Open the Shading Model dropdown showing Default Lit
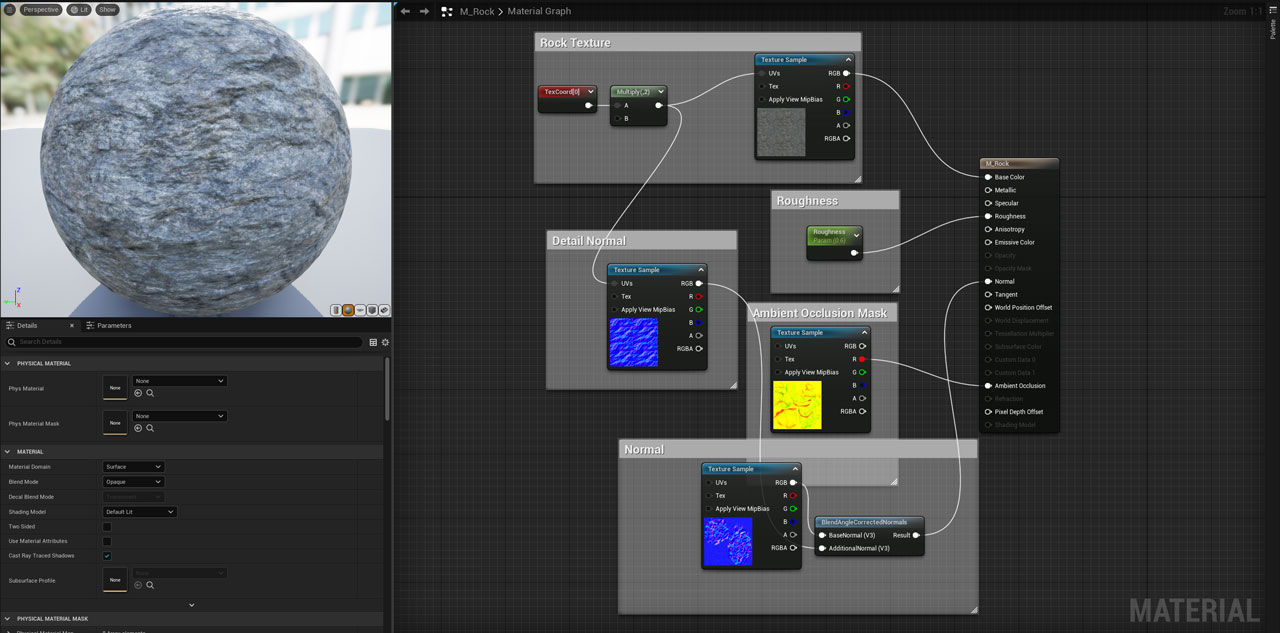This screenshot has height=633, width=1280. point(139,511)
